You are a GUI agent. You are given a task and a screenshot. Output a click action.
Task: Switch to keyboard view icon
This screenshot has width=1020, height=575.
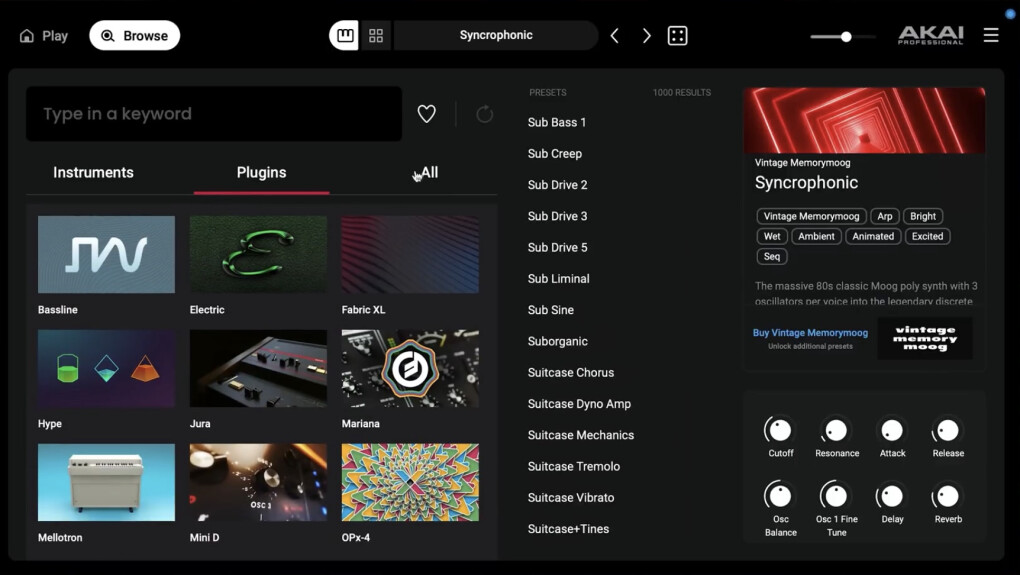click(345, 35)
